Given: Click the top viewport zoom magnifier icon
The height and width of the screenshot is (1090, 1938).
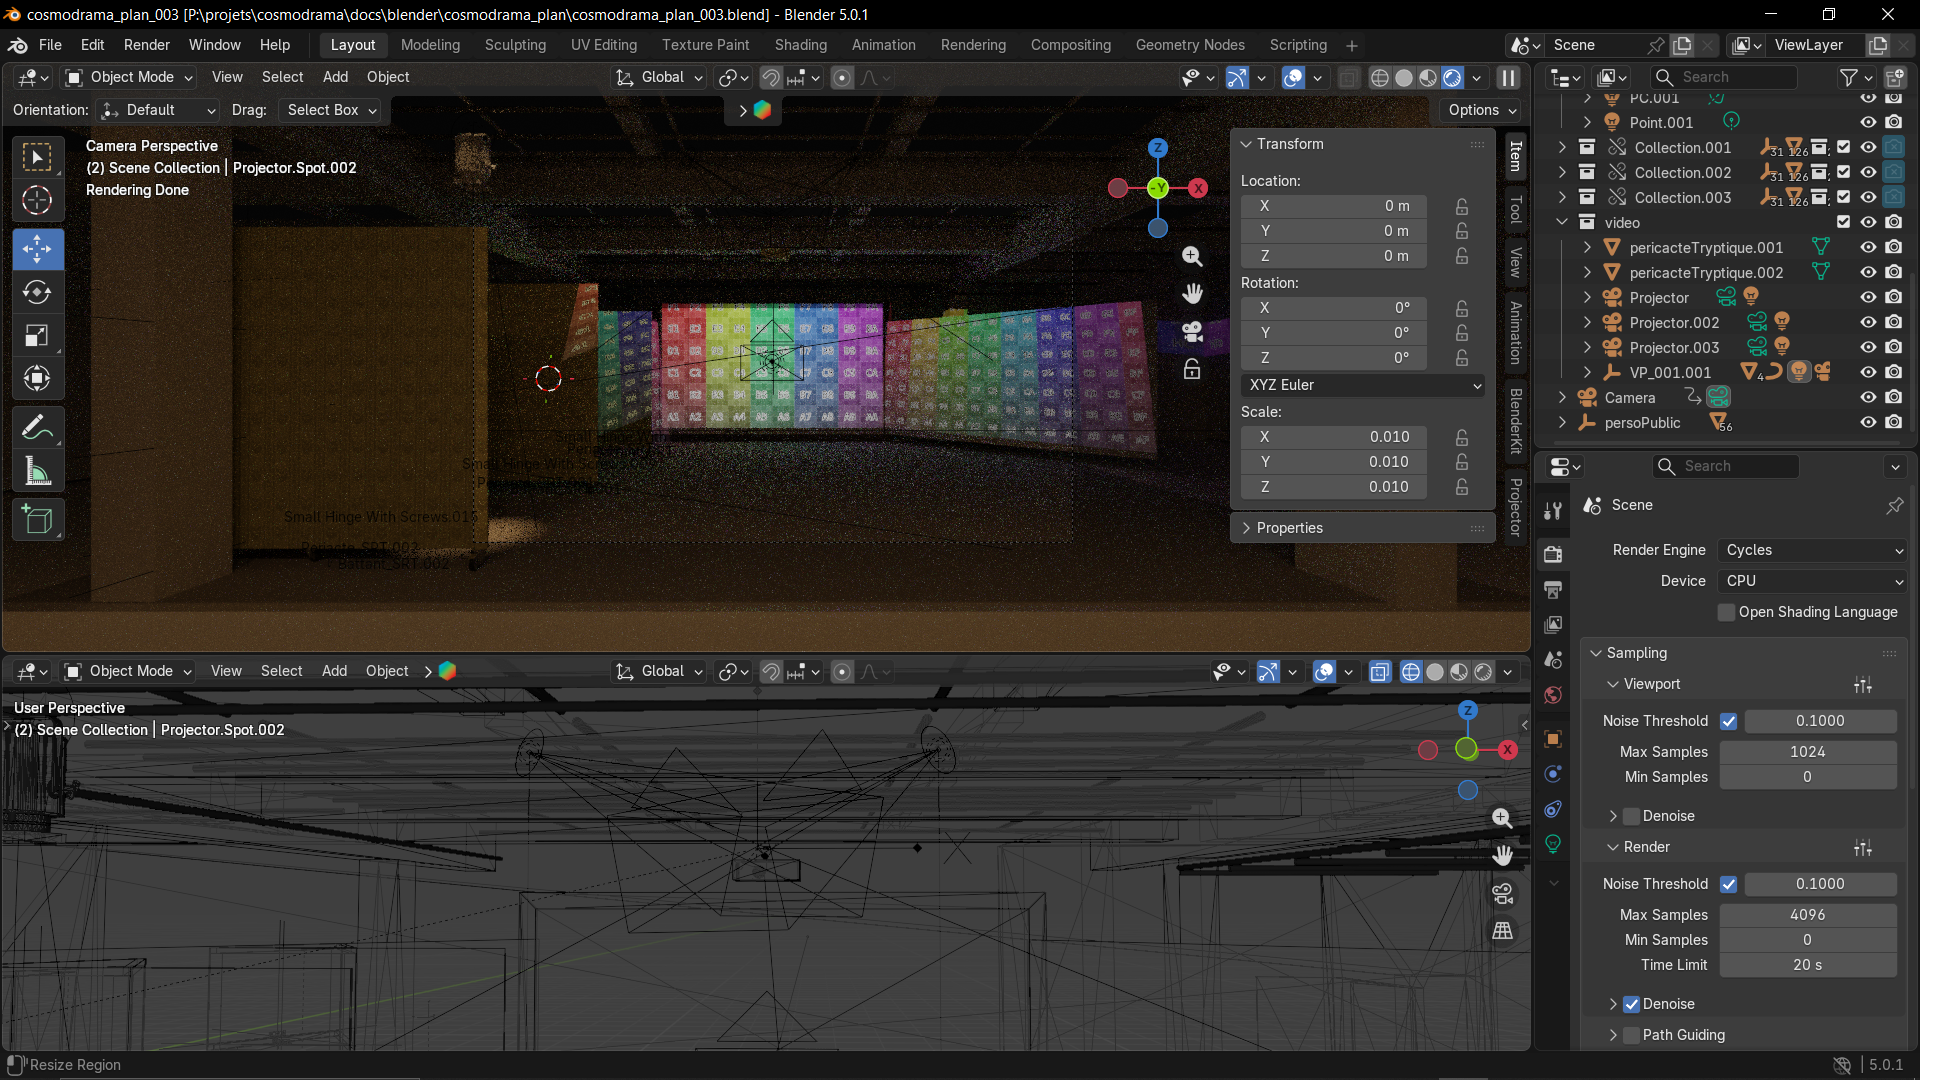Looking at the screenshot, I should [1192, 257].
